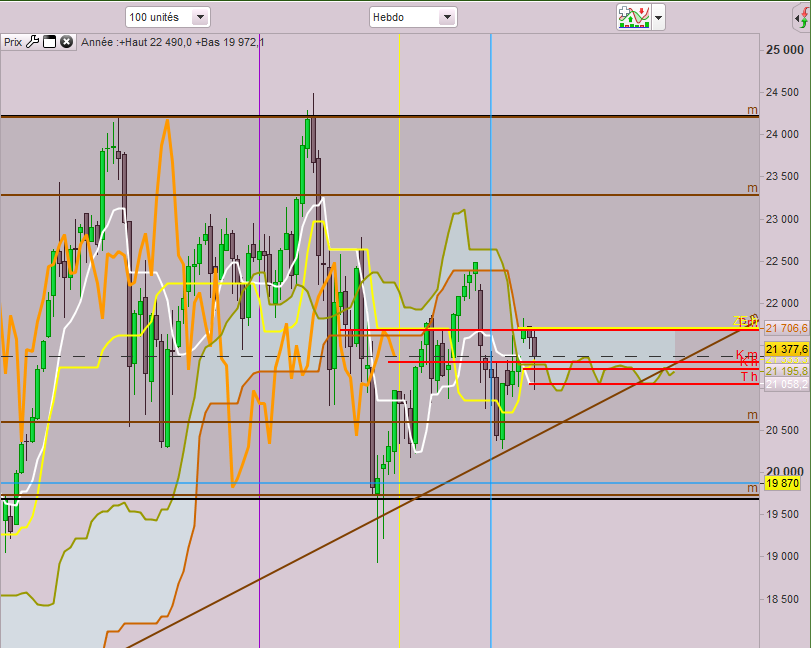Click the 21 058,2 price label
The image size is (811, 648).
pos(786,384)
